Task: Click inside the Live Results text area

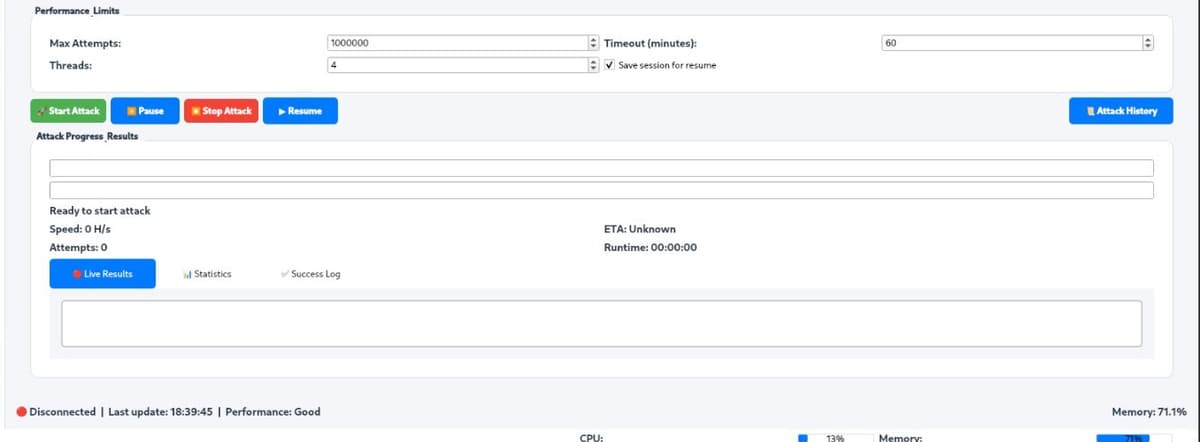Action: coord(601,323)
